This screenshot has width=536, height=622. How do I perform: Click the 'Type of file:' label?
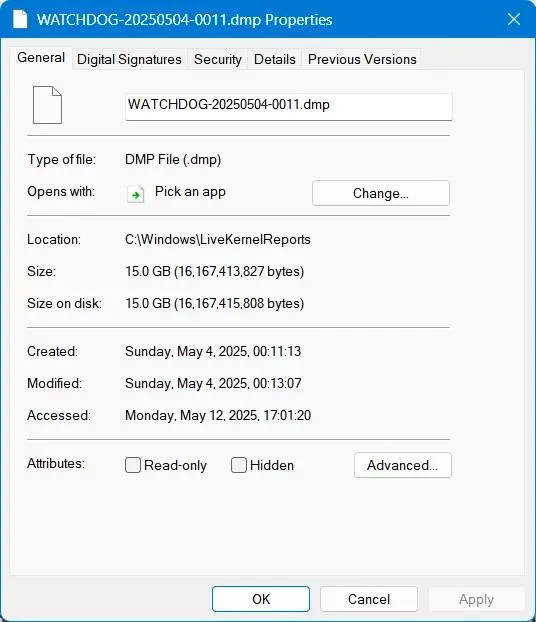(61, 159)
